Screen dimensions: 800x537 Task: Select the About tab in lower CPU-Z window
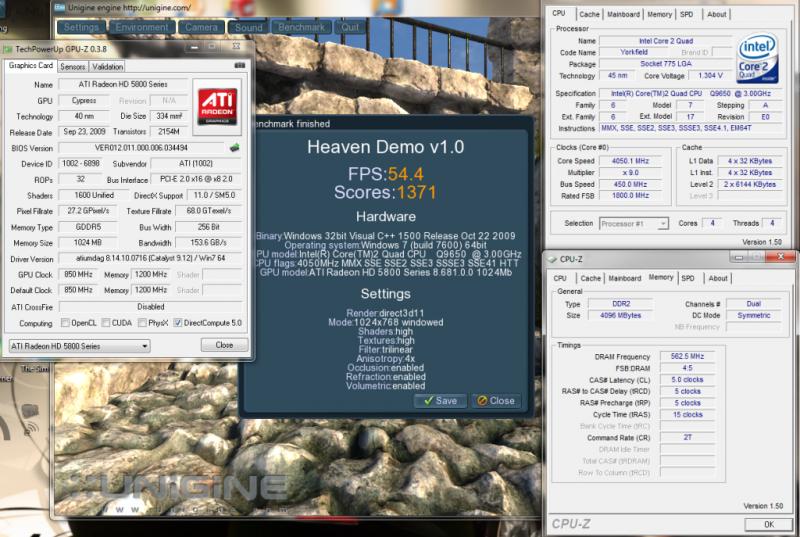coord(718,278)
